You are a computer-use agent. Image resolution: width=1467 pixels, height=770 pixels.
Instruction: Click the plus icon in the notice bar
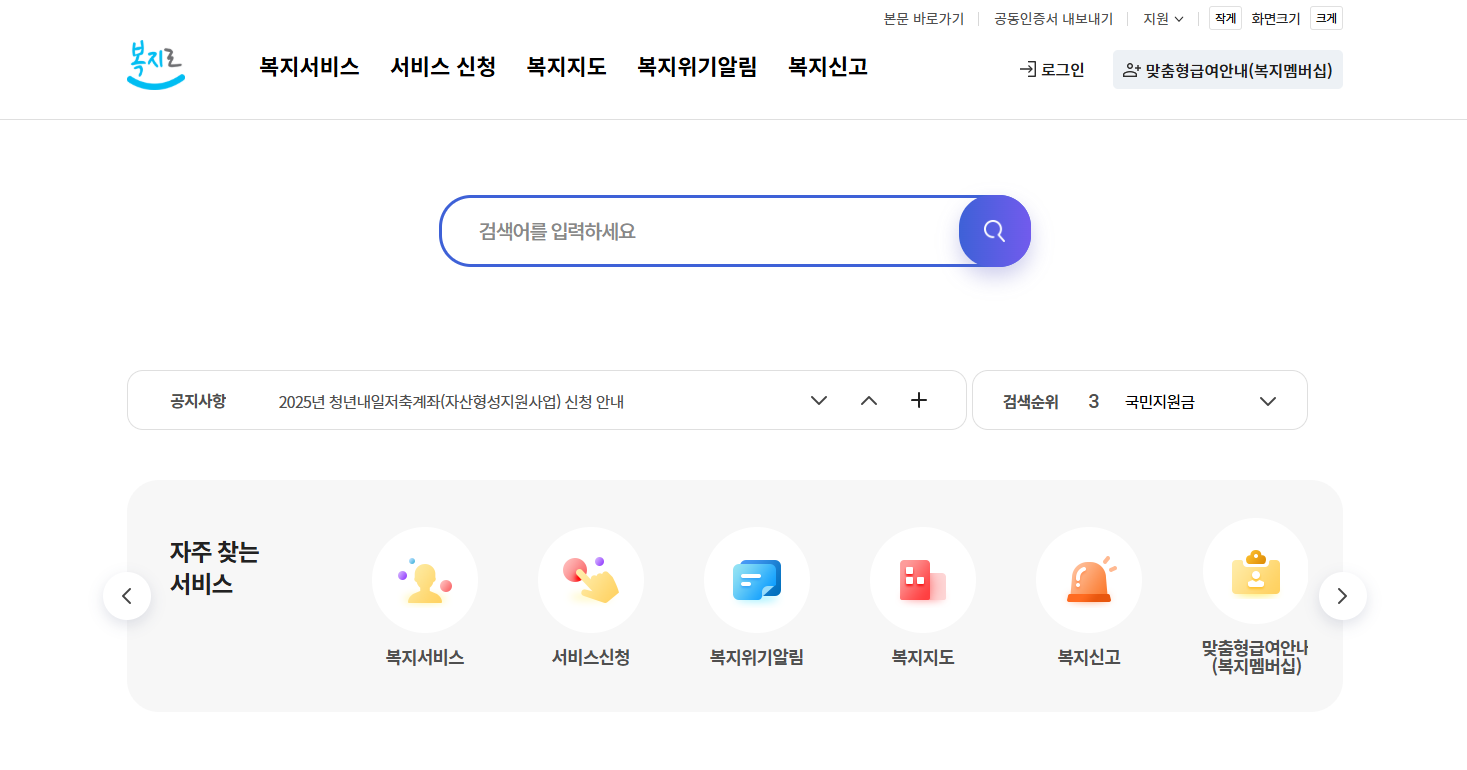tap(918, 399)
